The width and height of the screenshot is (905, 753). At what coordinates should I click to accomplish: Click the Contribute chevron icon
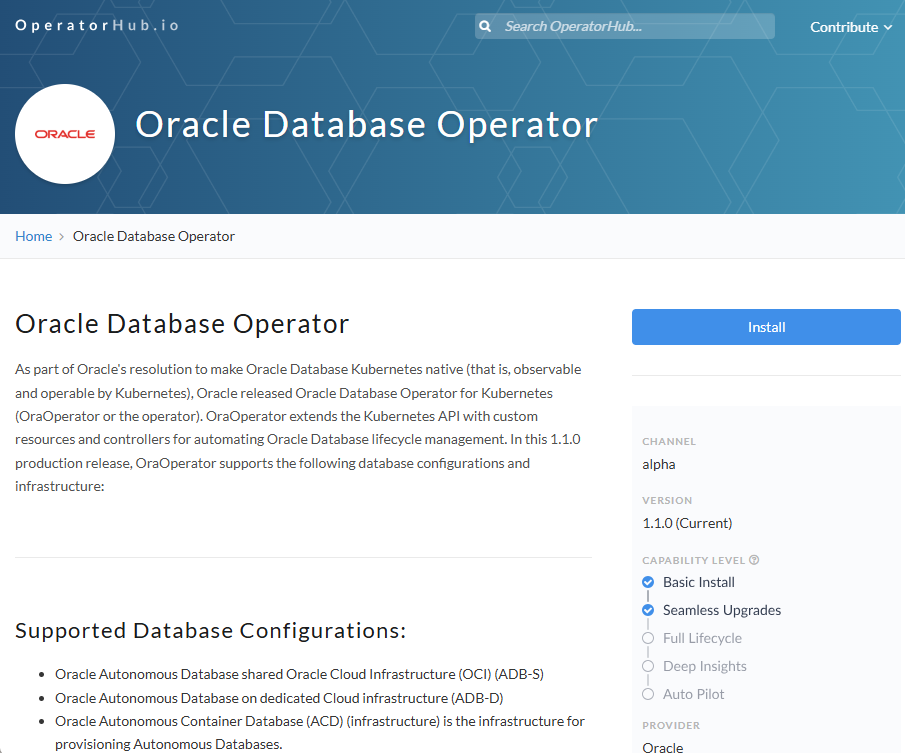[886, 28]
